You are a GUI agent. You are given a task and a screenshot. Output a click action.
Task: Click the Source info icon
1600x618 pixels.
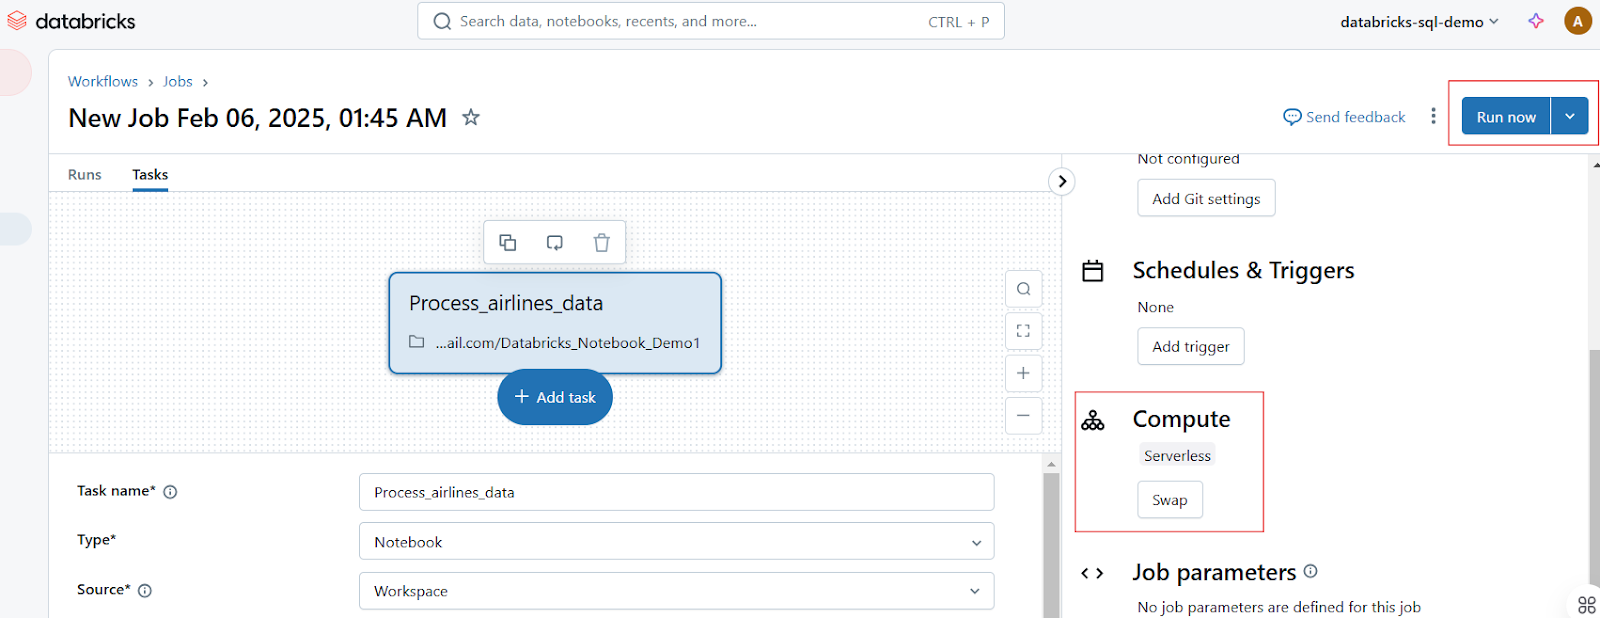click(x=145, y=591)
